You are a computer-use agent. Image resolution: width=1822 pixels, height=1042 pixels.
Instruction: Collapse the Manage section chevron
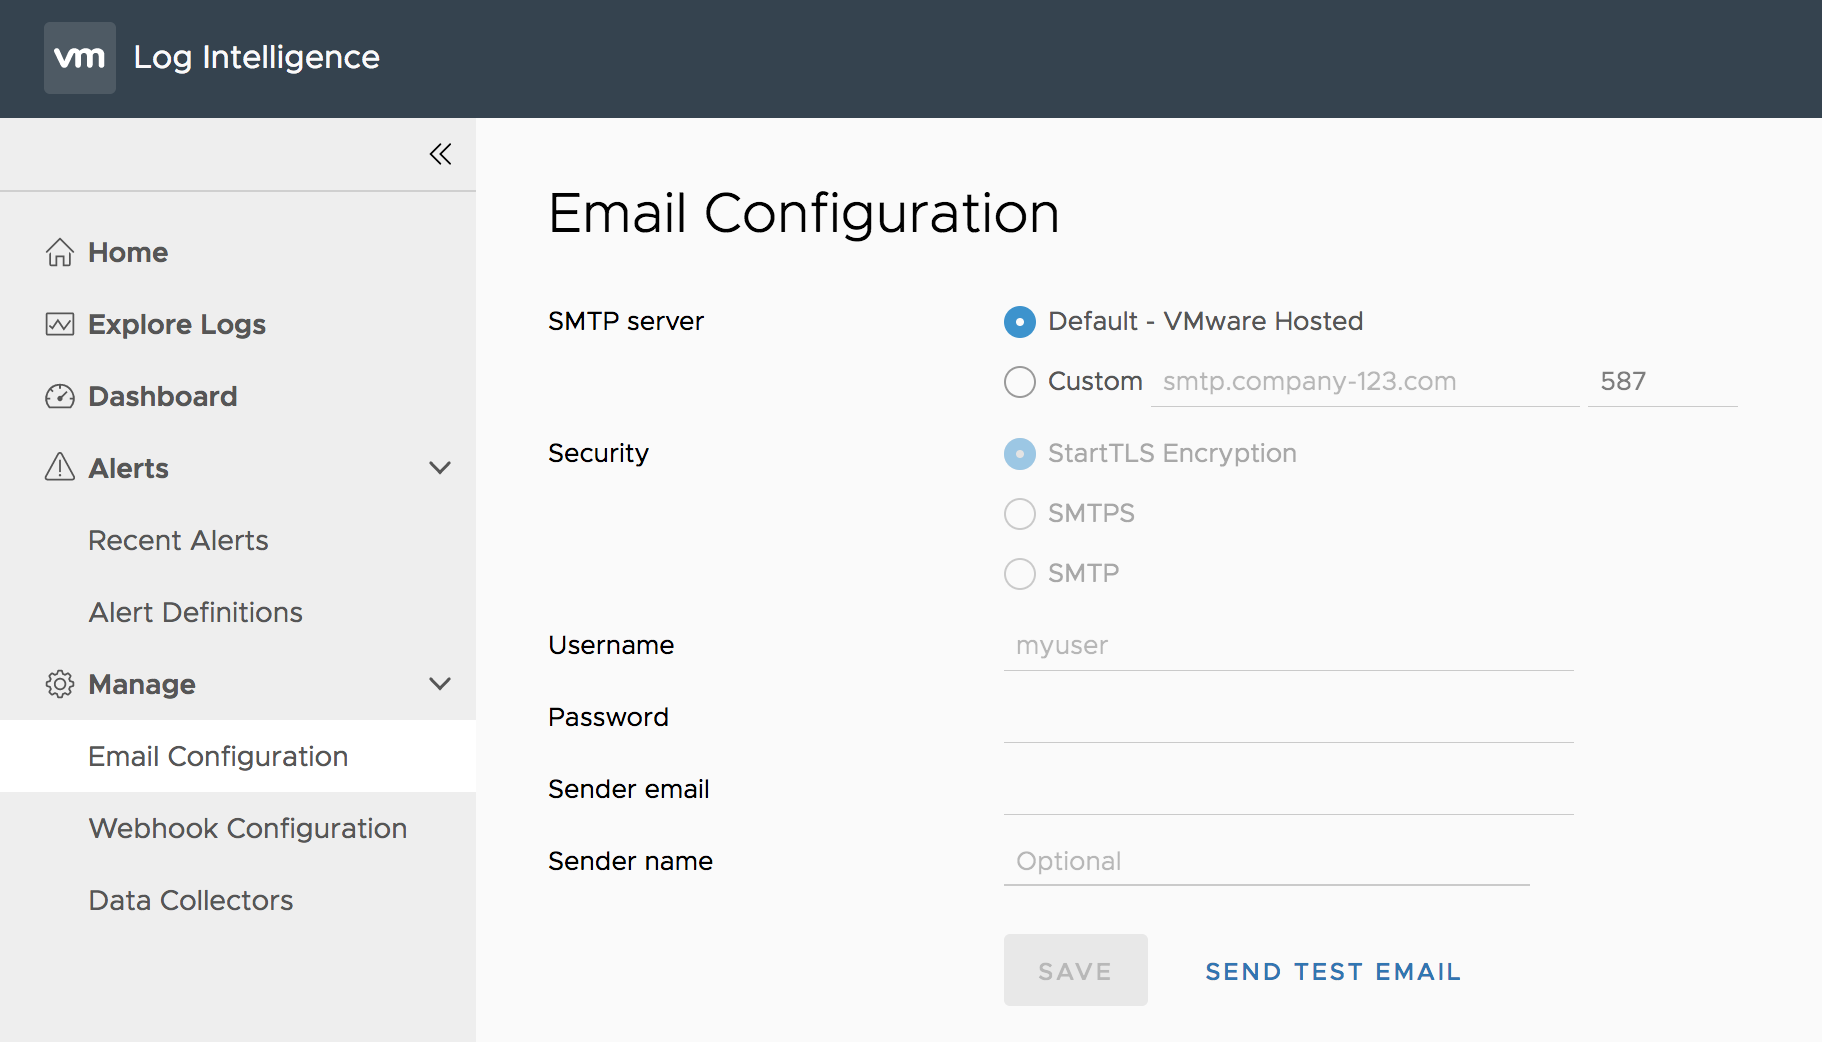coord(440,684)
